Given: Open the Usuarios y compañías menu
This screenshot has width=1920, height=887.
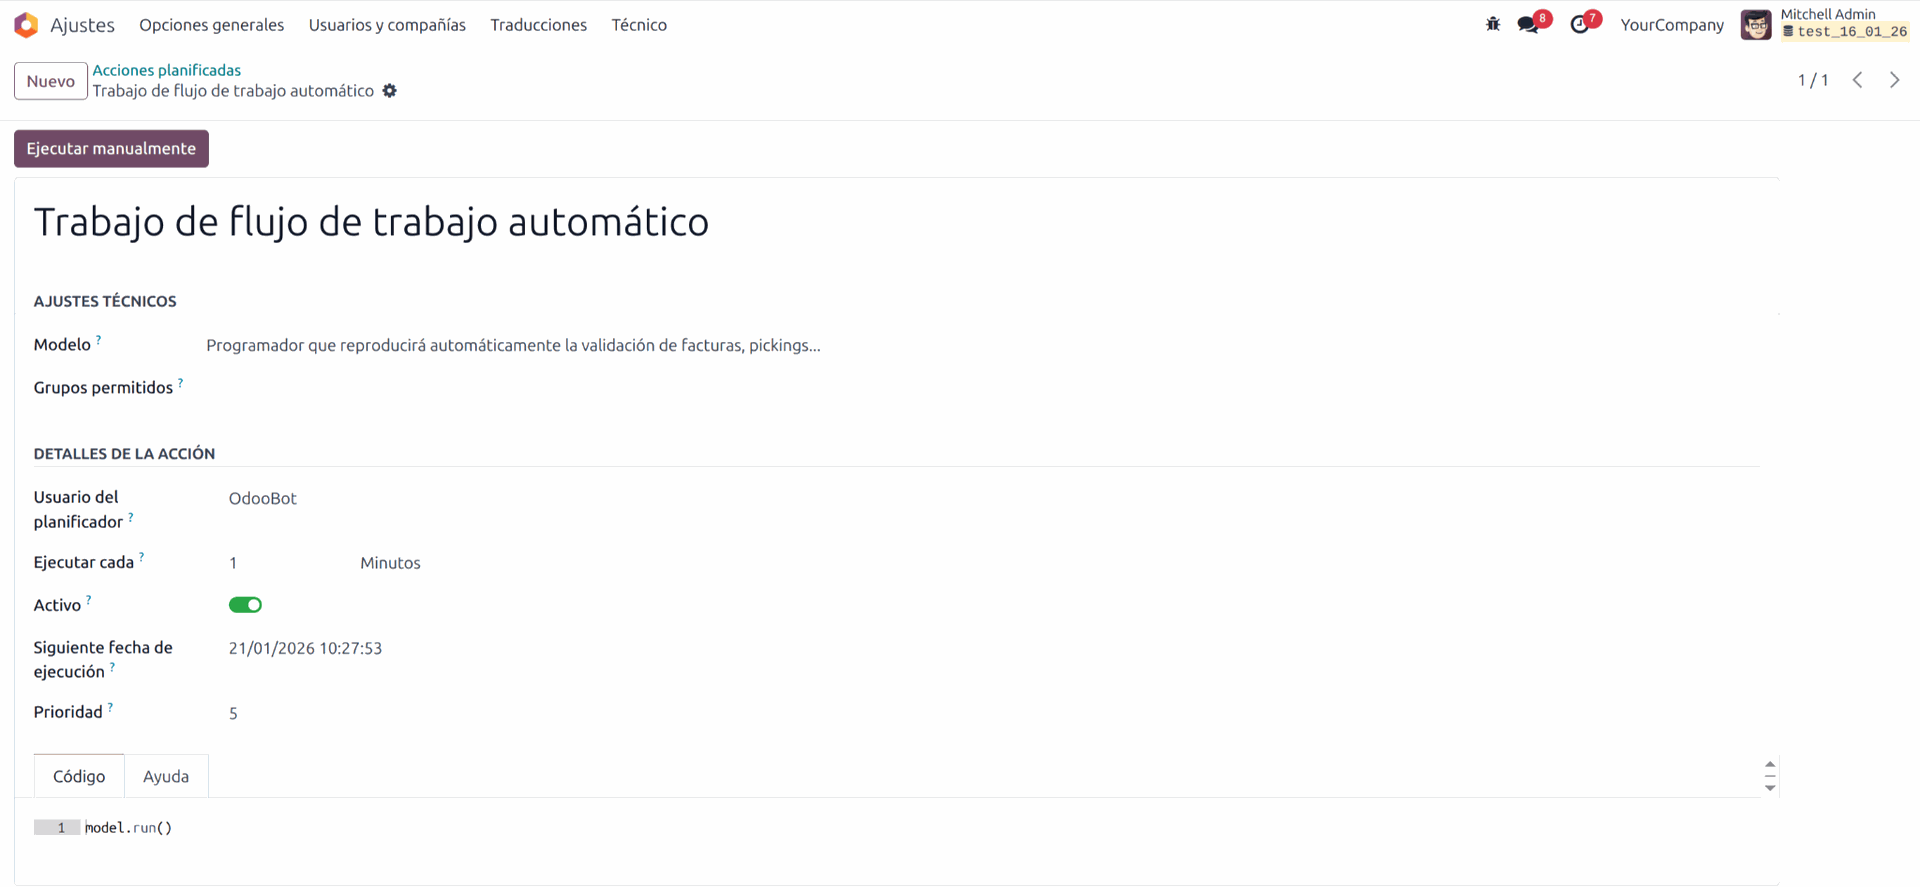Looking at the screenshot, I should [387, 25].
